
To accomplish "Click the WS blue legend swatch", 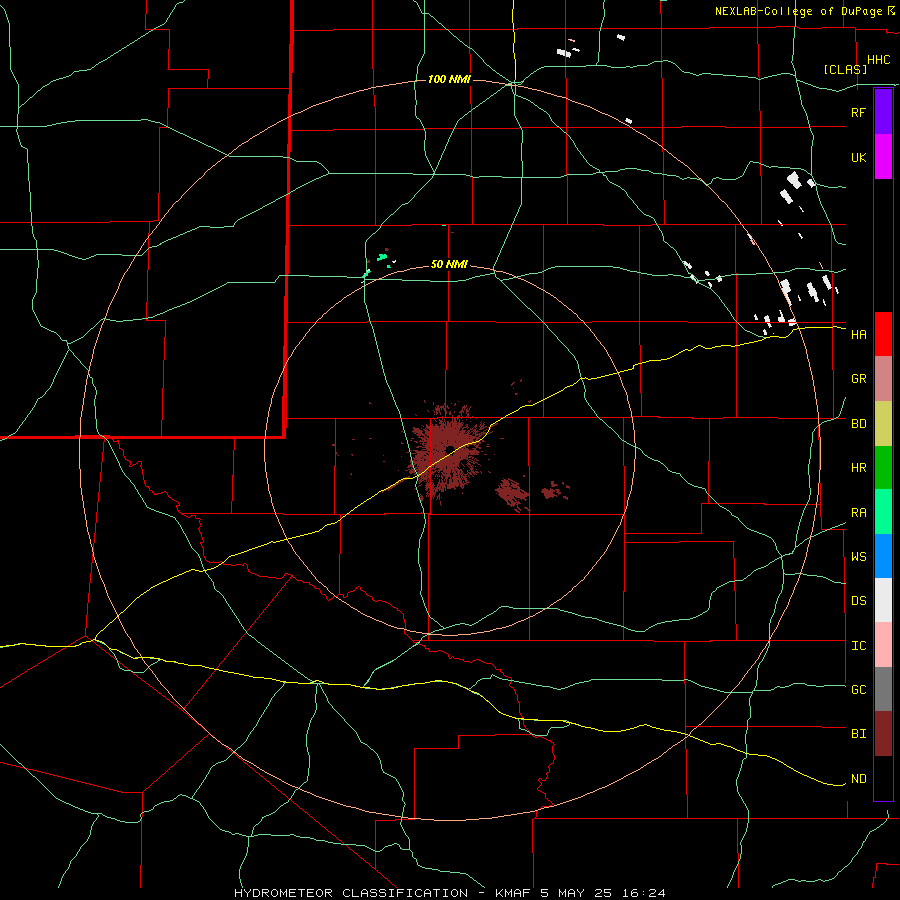I will [883, 556].
